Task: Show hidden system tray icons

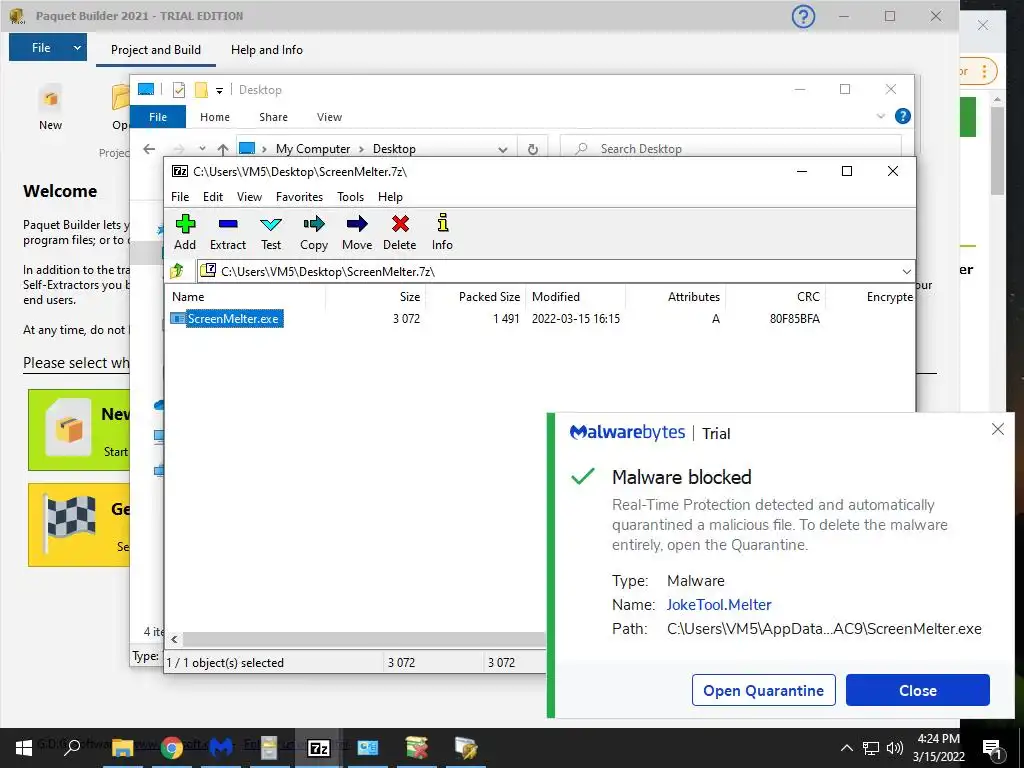Action: tap(846, 748)
